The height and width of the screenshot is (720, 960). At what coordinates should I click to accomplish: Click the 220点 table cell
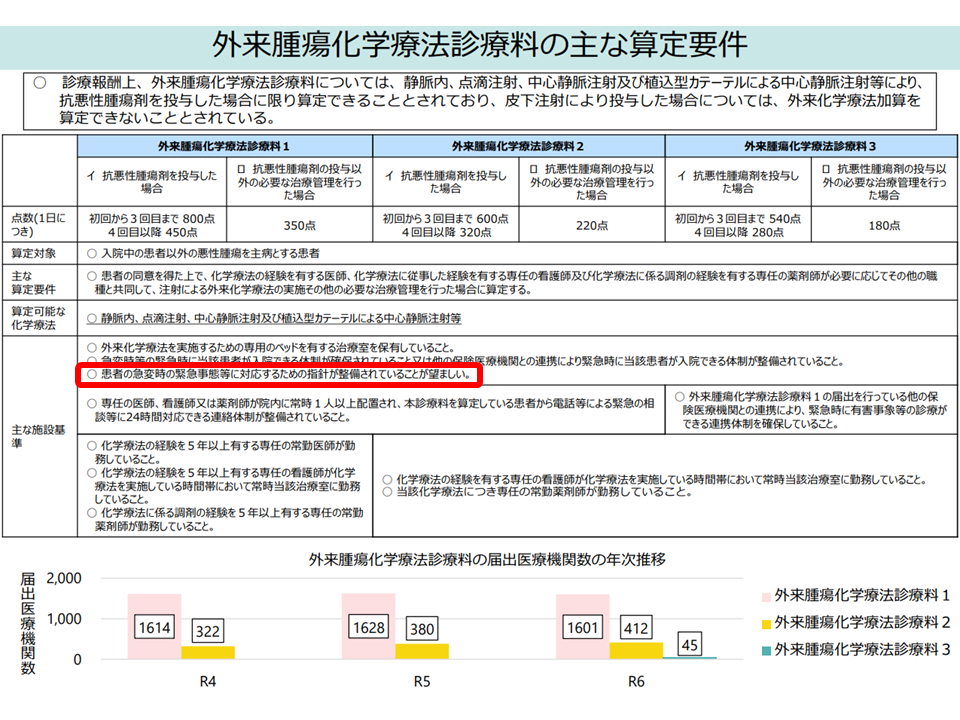[x=591, y=226]
